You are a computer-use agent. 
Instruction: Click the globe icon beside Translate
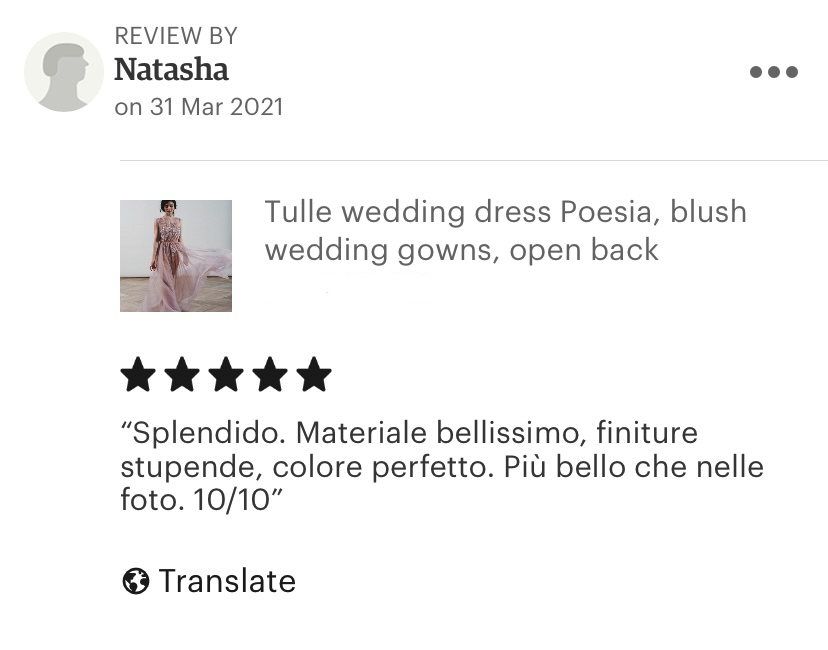136,581
